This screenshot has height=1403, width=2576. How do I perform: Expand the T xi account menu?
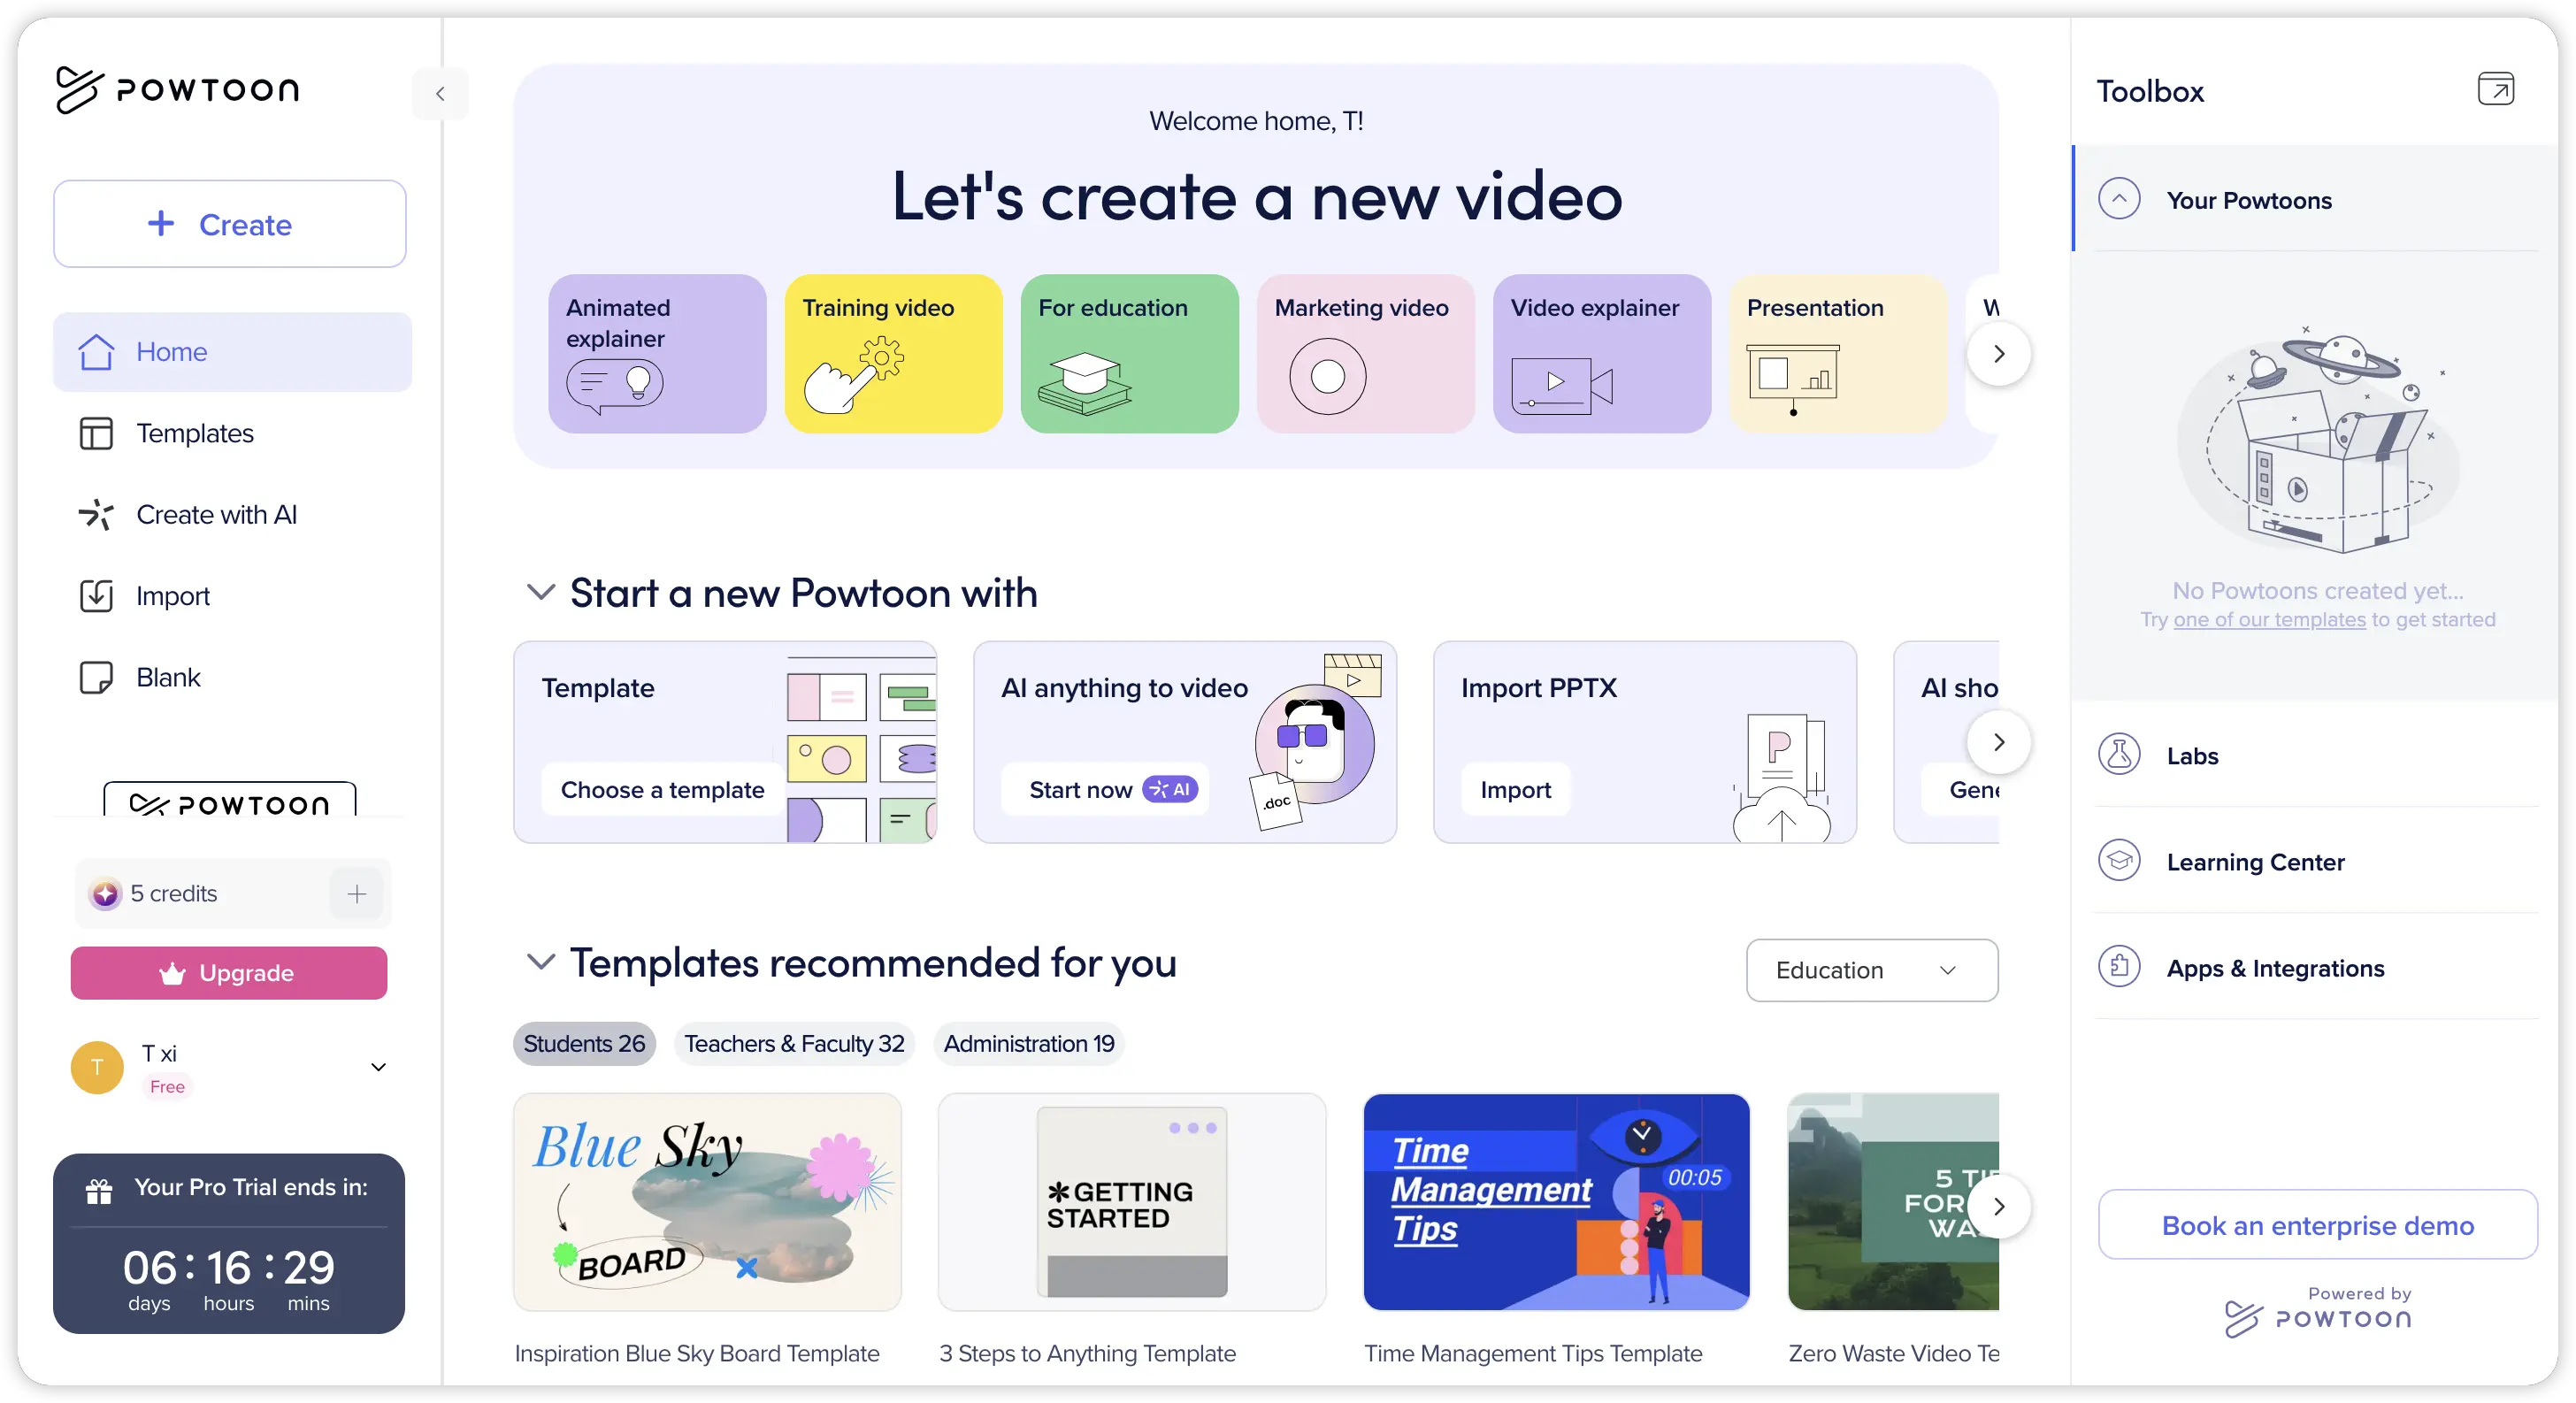(x=378, y=1067)
